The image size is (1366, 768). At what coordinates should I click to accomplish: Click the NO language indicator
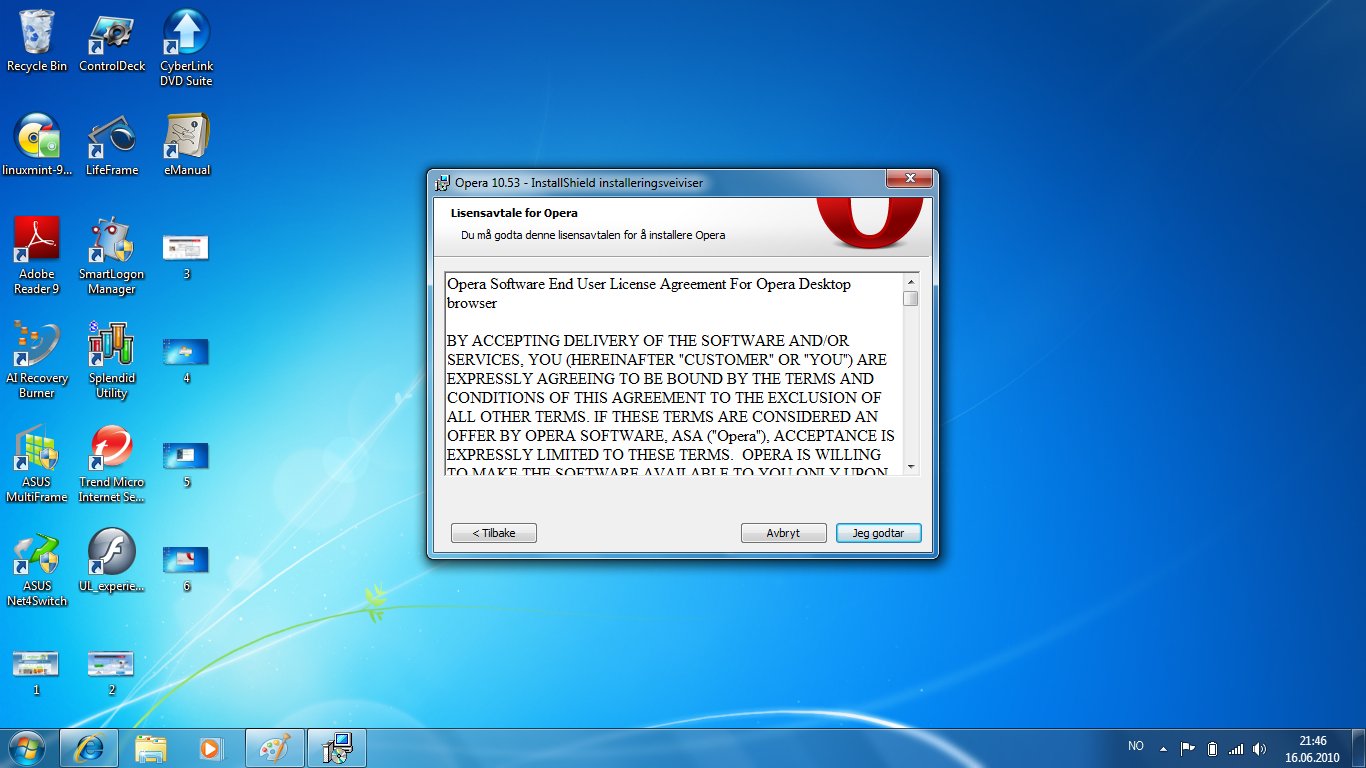point(1136,747)
